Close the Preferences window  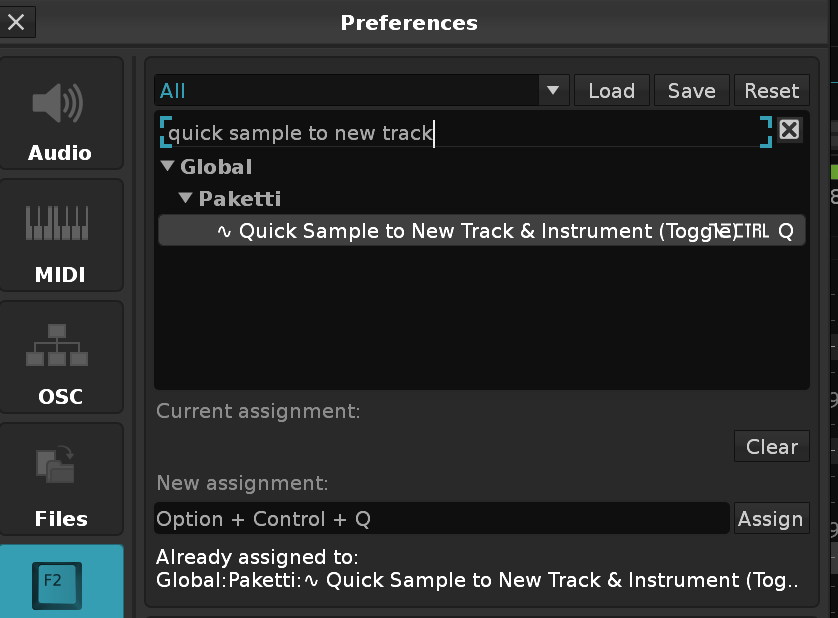click(x=17, y=21)
